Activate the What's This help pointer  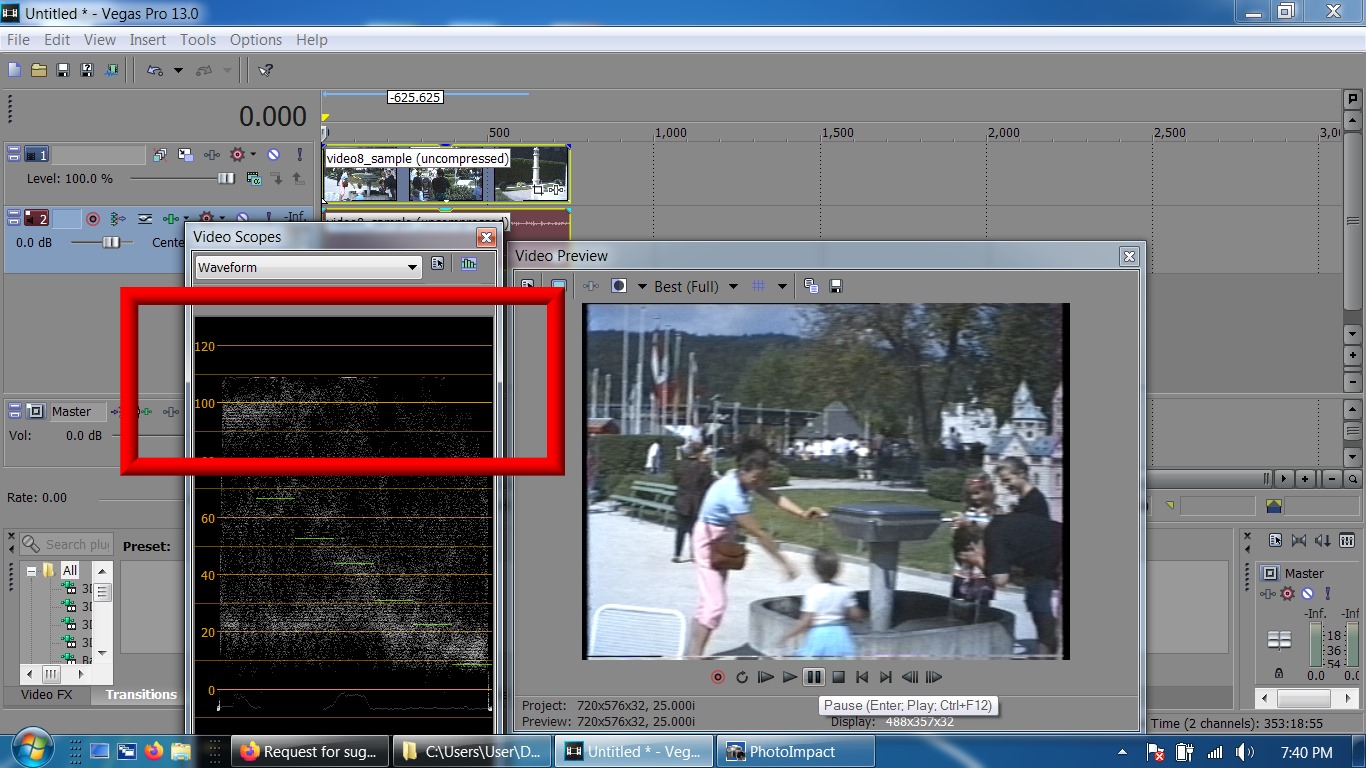point(265,70)
